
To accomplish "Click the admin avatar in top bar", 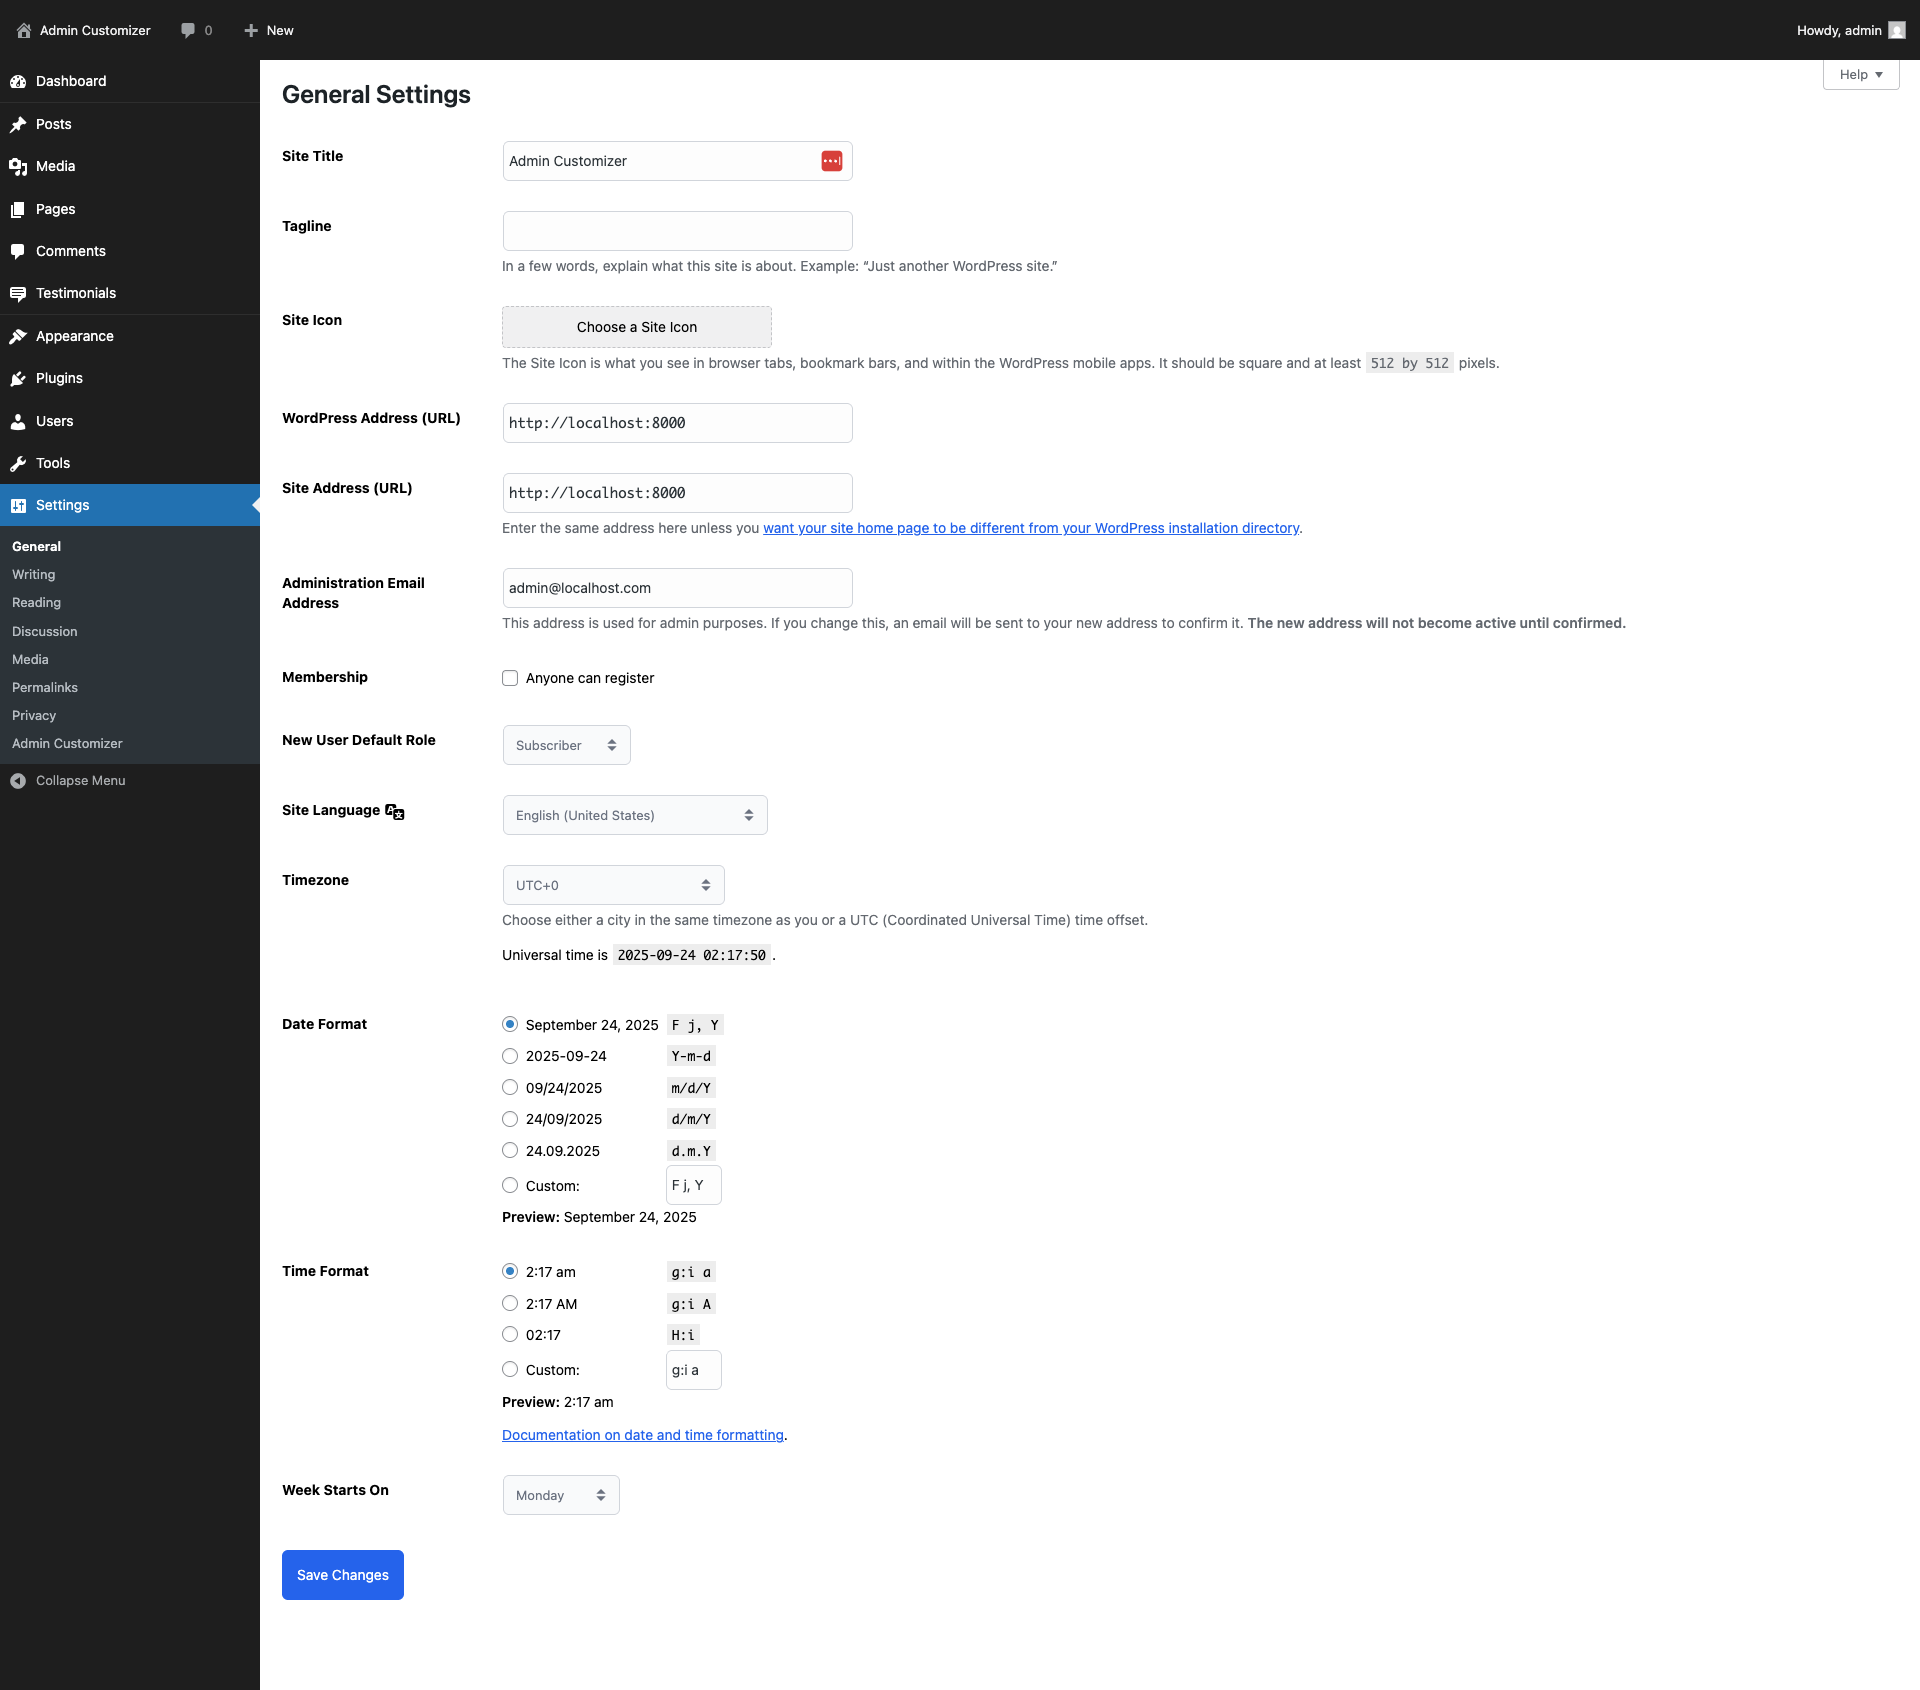I will coord(1896,30).
